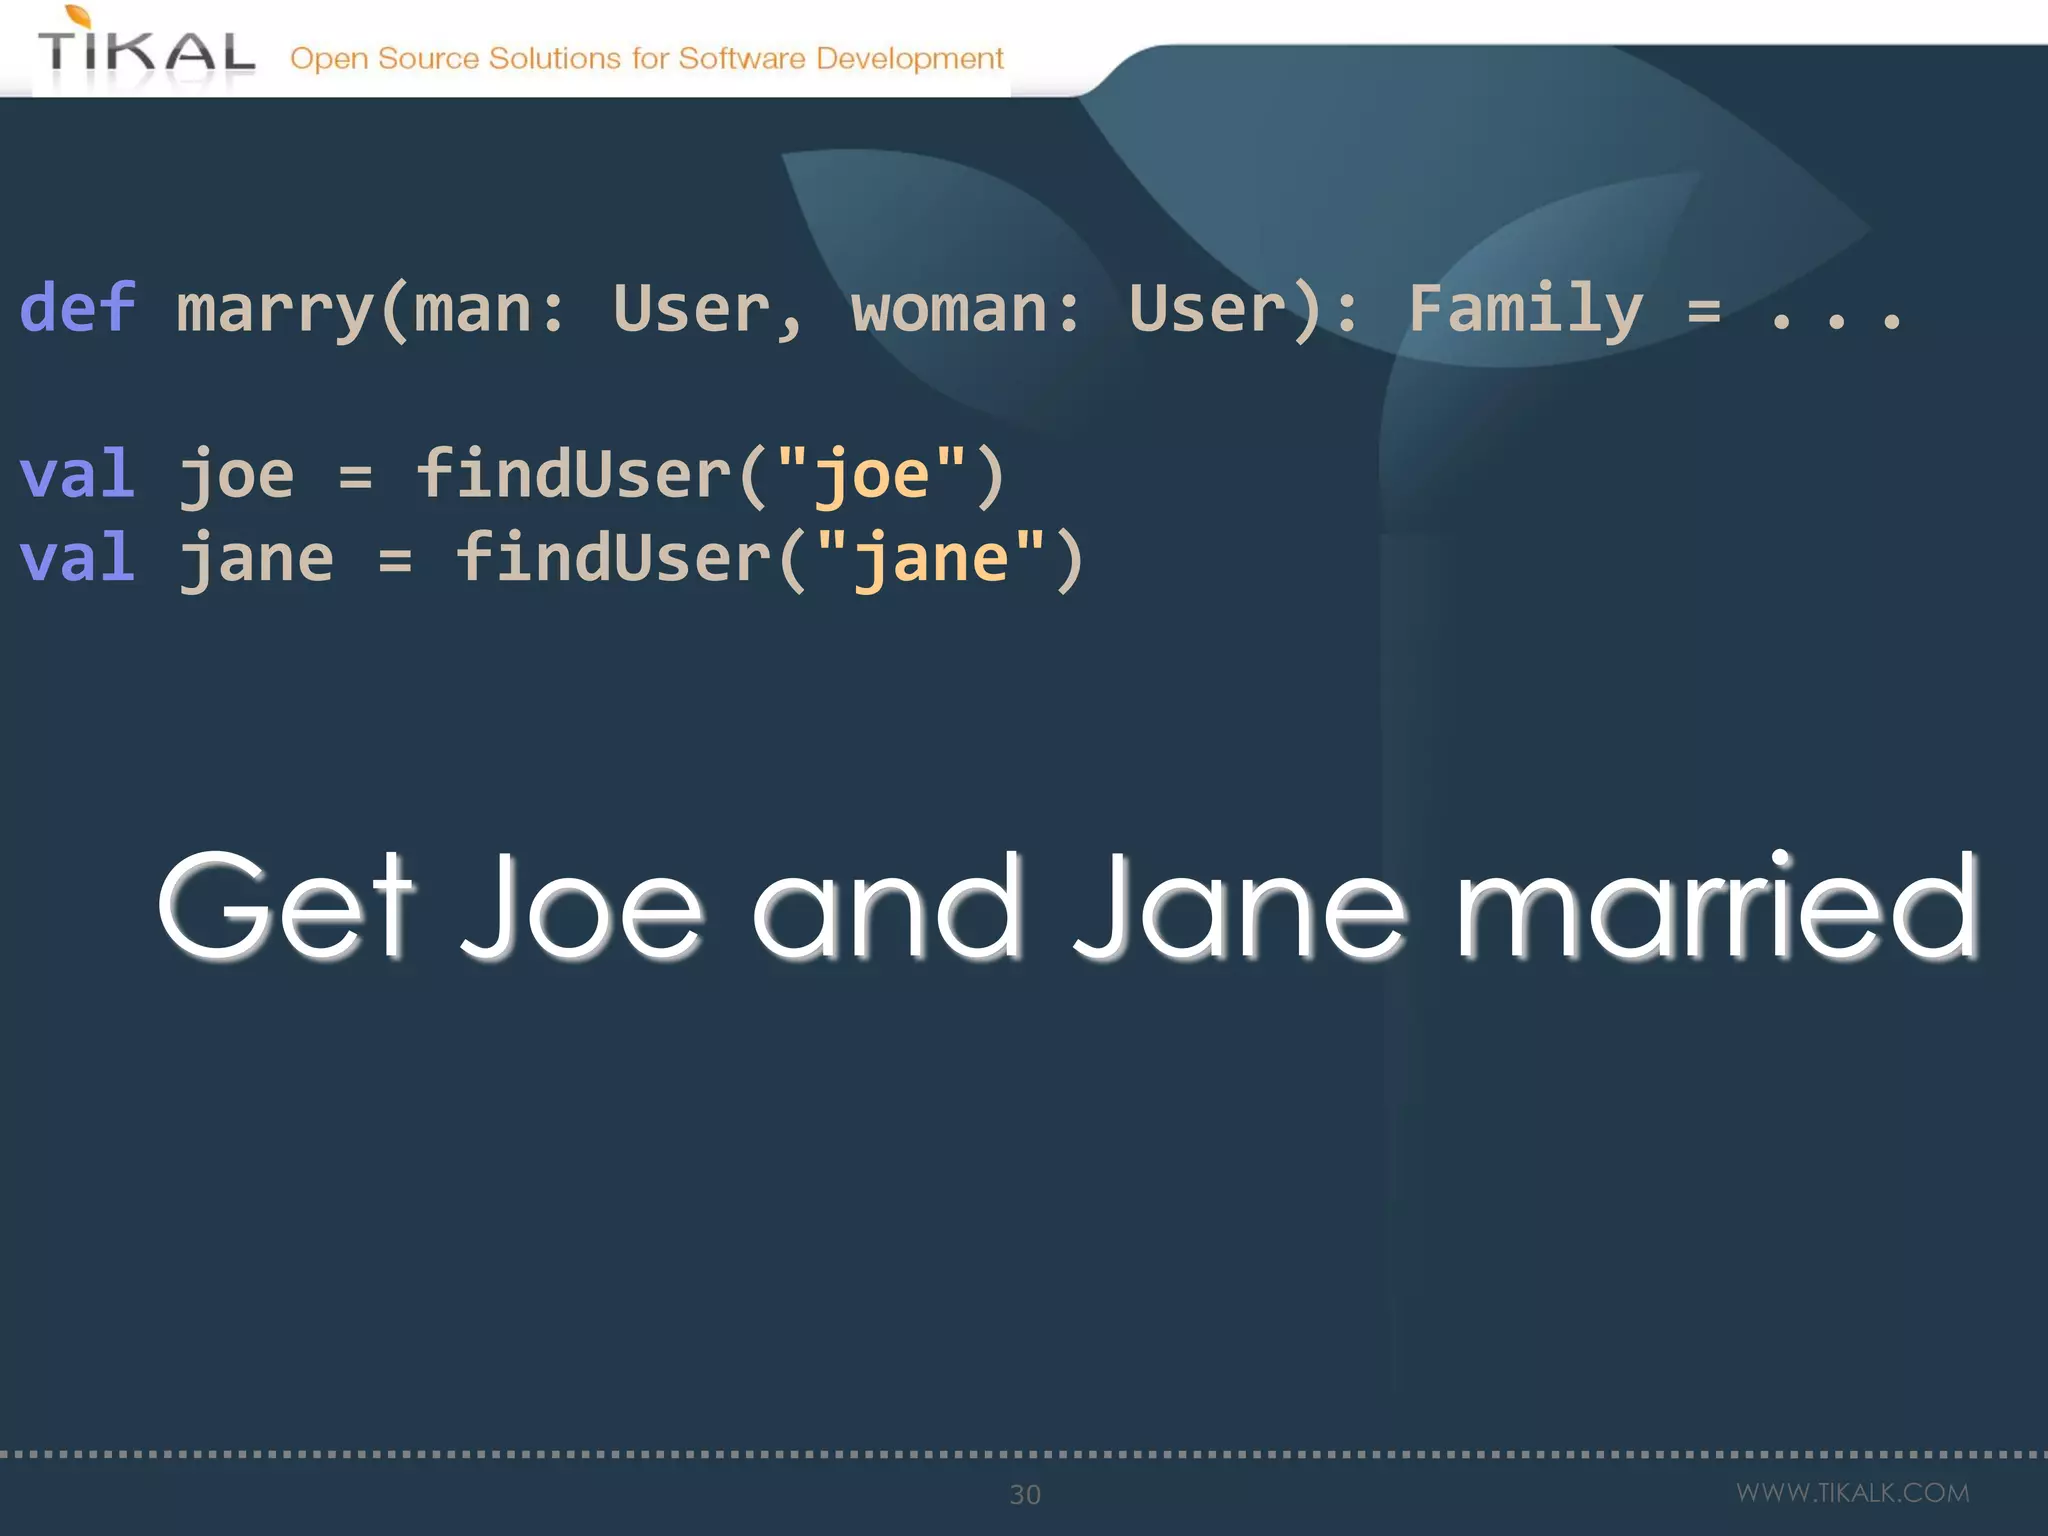
Task: Select the line "val joe = findUser("joe")"
Action: coord(512,475)
